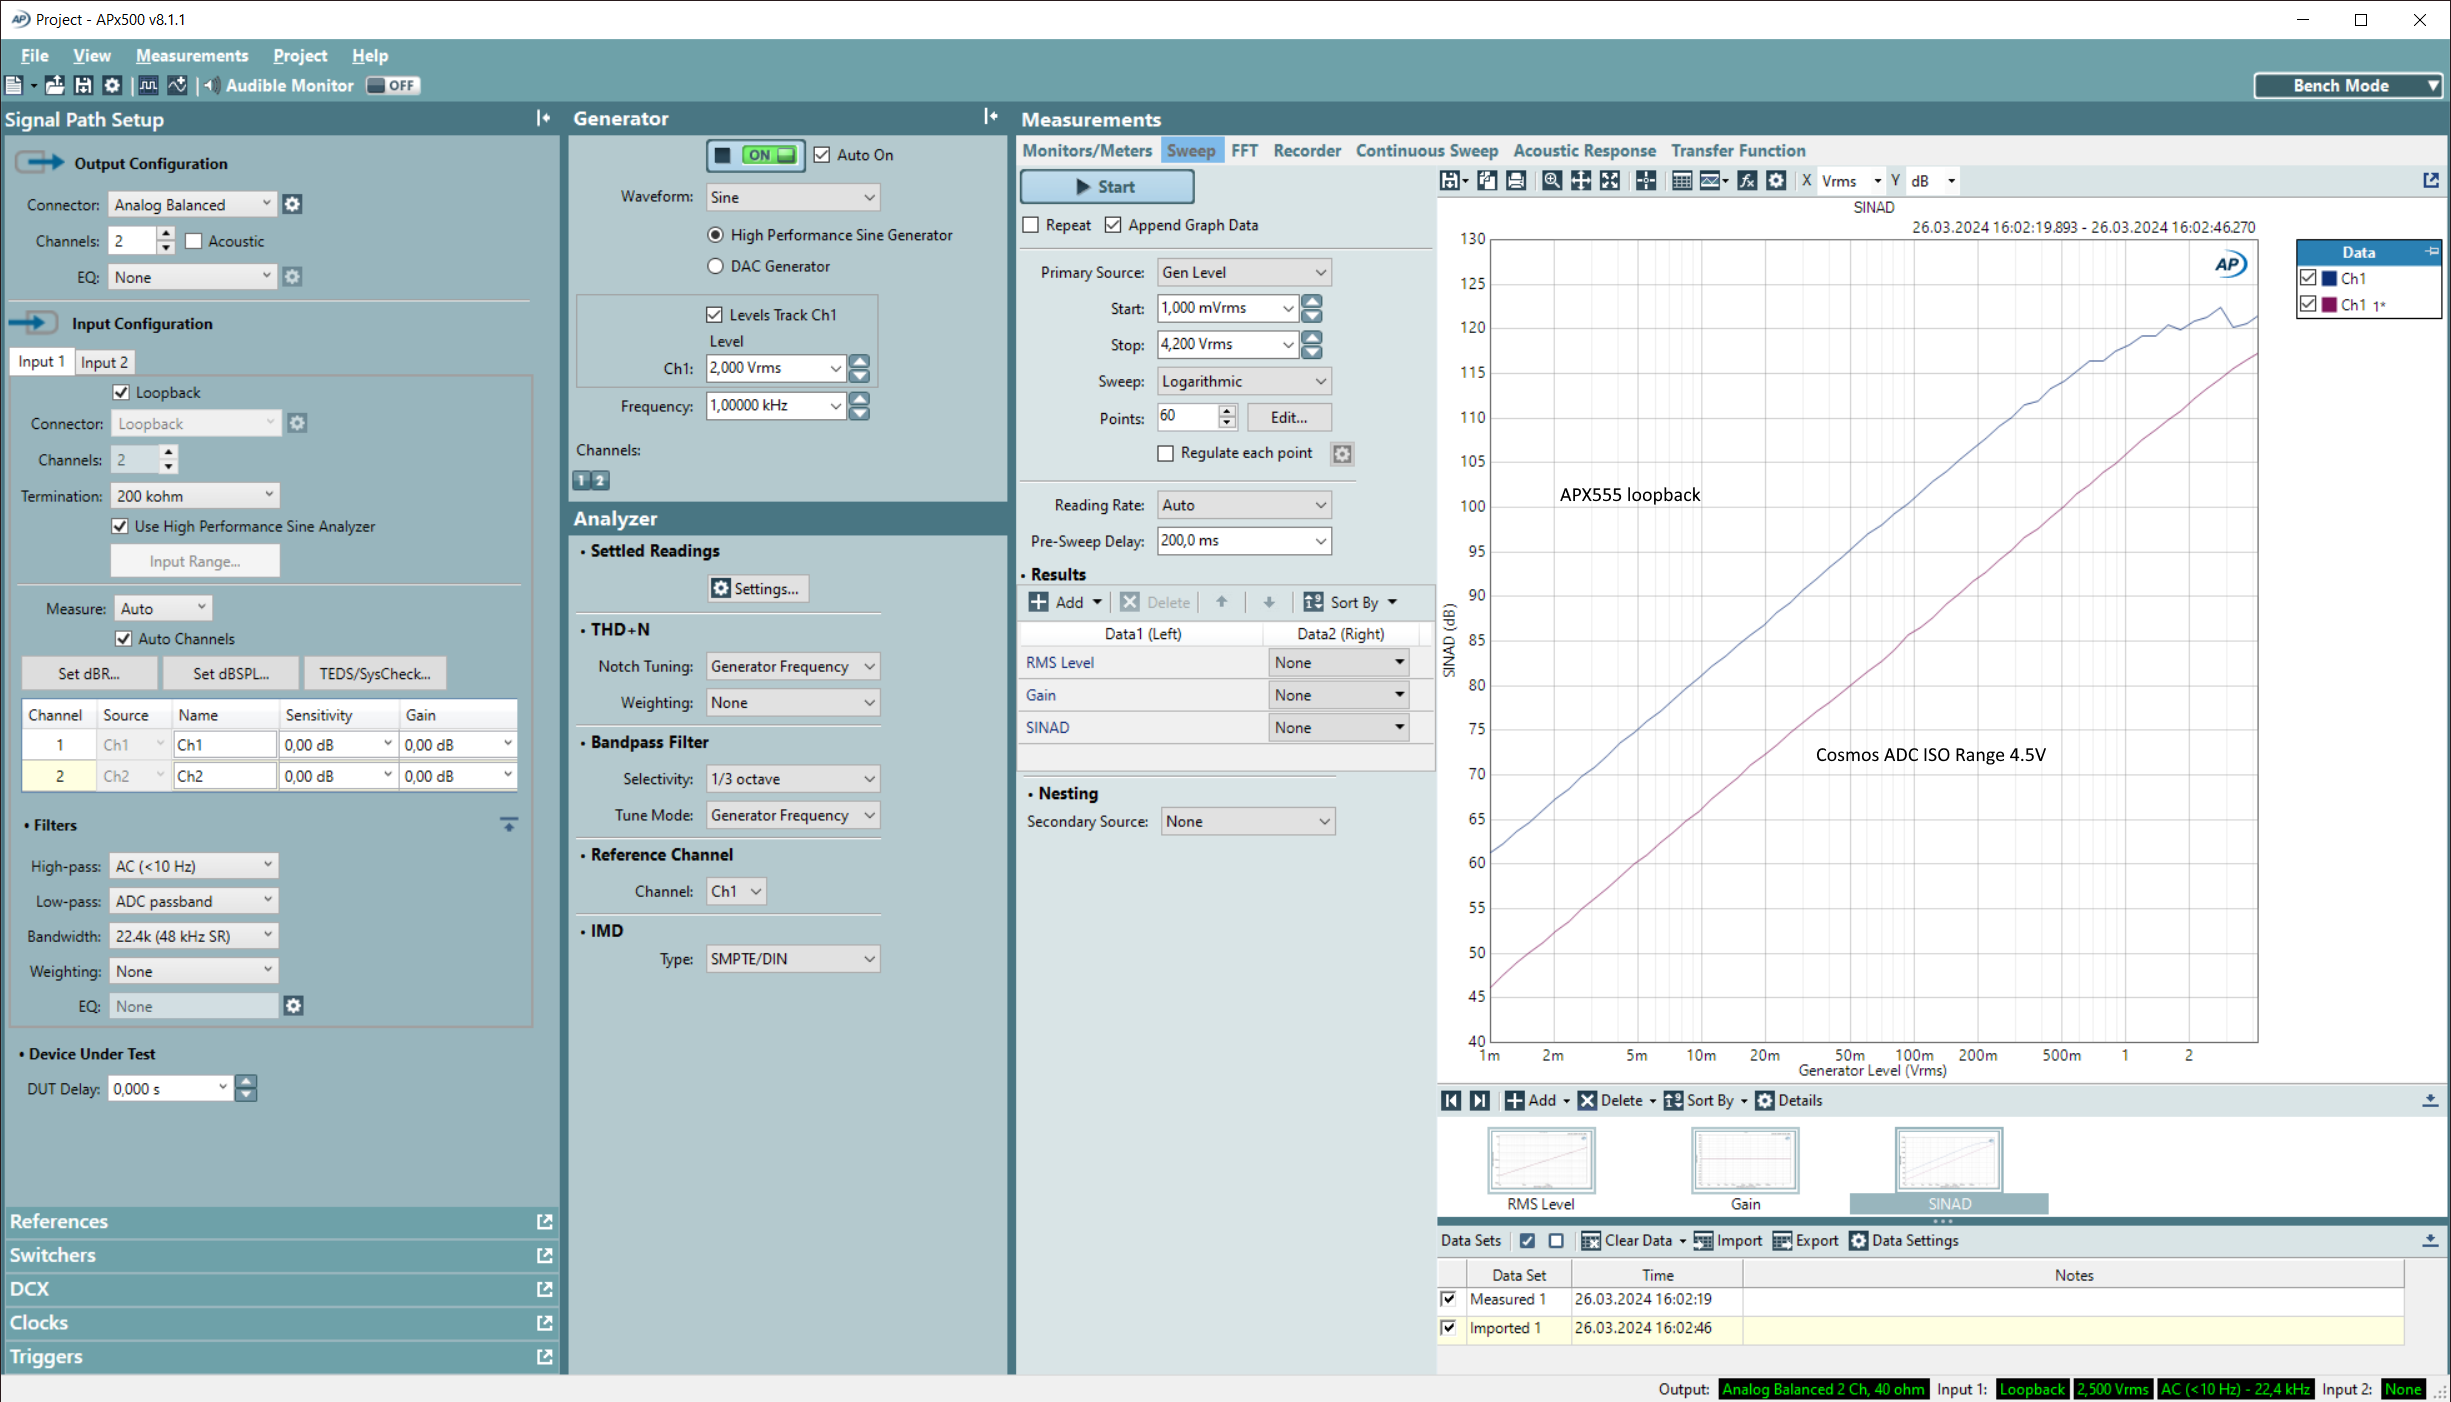Click the Set dBR button

(x=89, y=674)
